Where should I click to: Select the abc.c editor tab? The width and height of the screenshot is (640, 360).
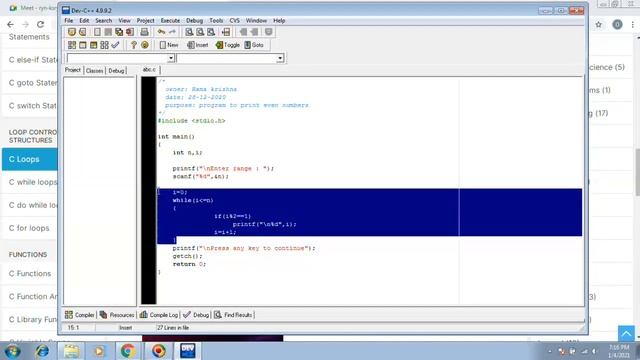coord(149,70)
